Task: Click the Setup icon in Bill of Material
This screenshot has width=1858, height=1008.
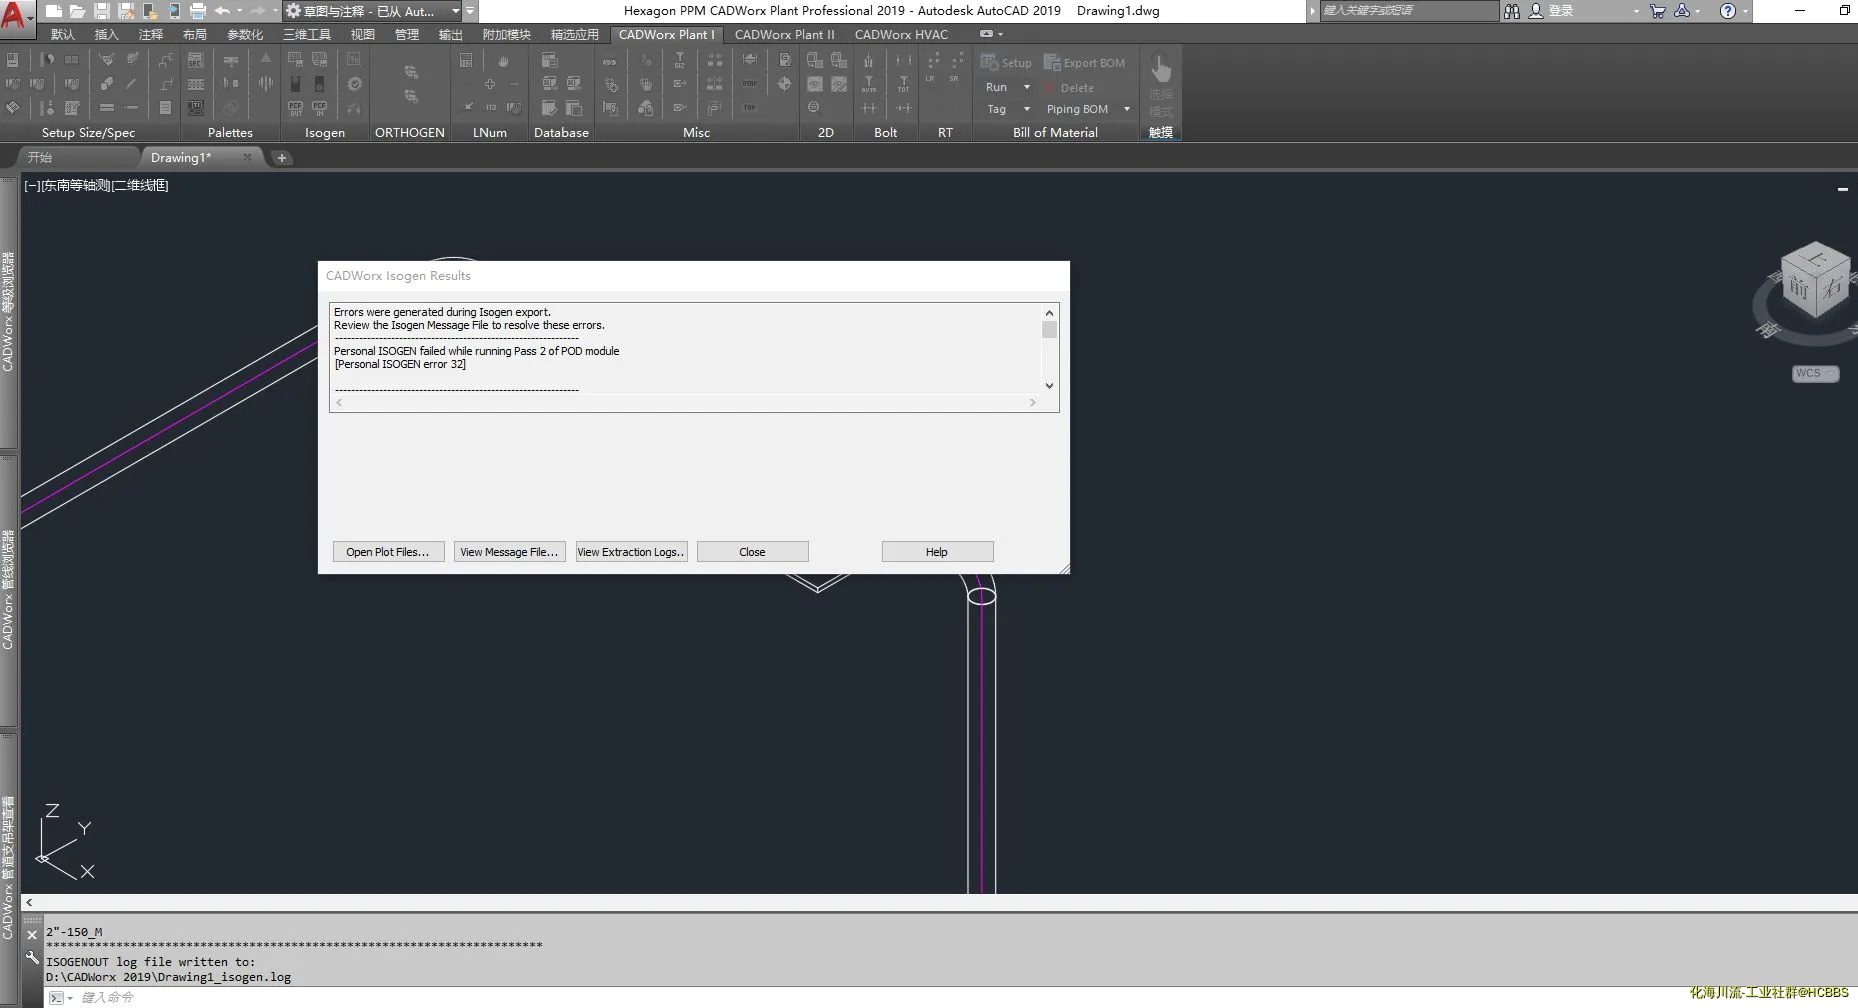Action: [1006, 62]
